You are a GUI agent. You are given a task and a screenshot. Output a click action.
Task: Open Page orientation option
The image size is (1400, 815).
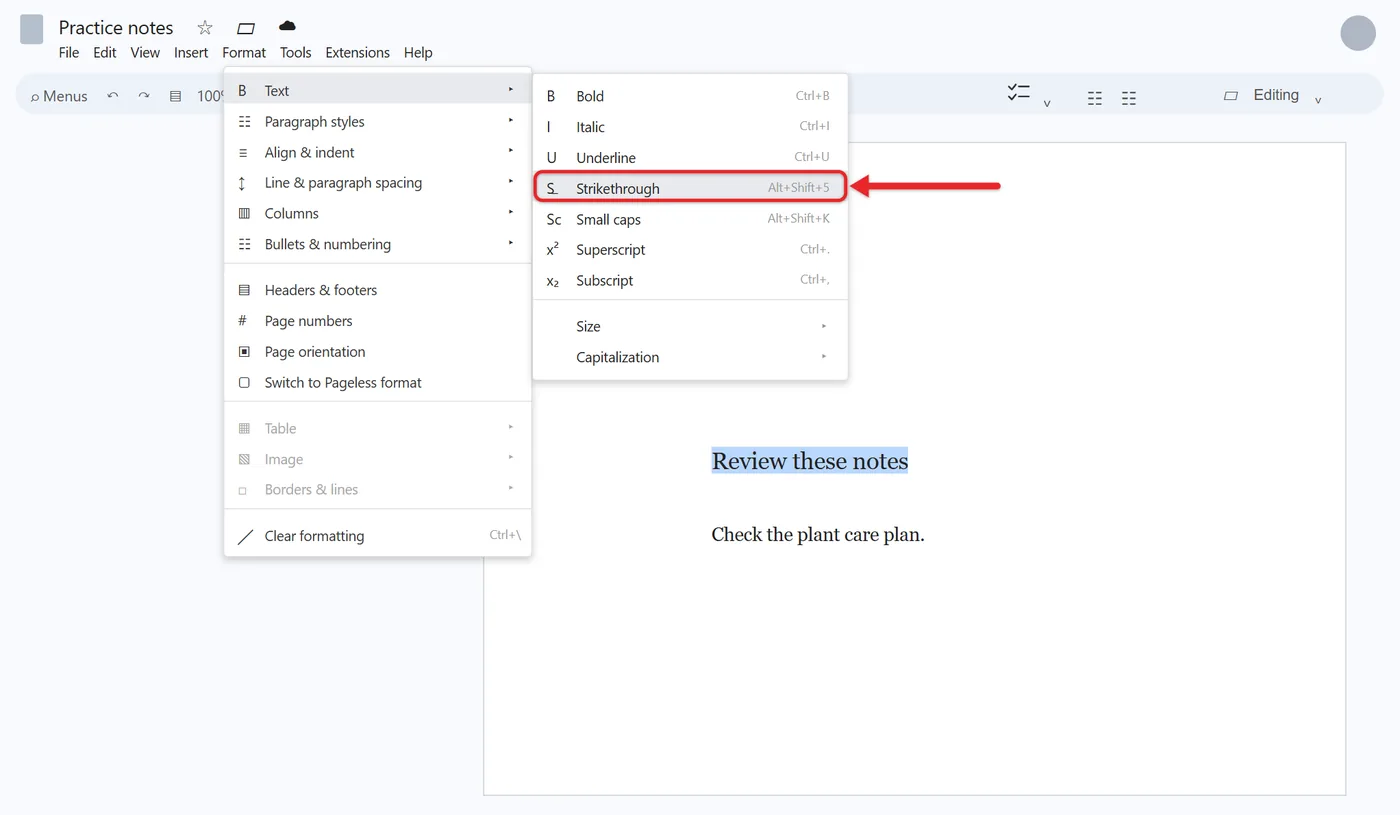pos(377,352)
